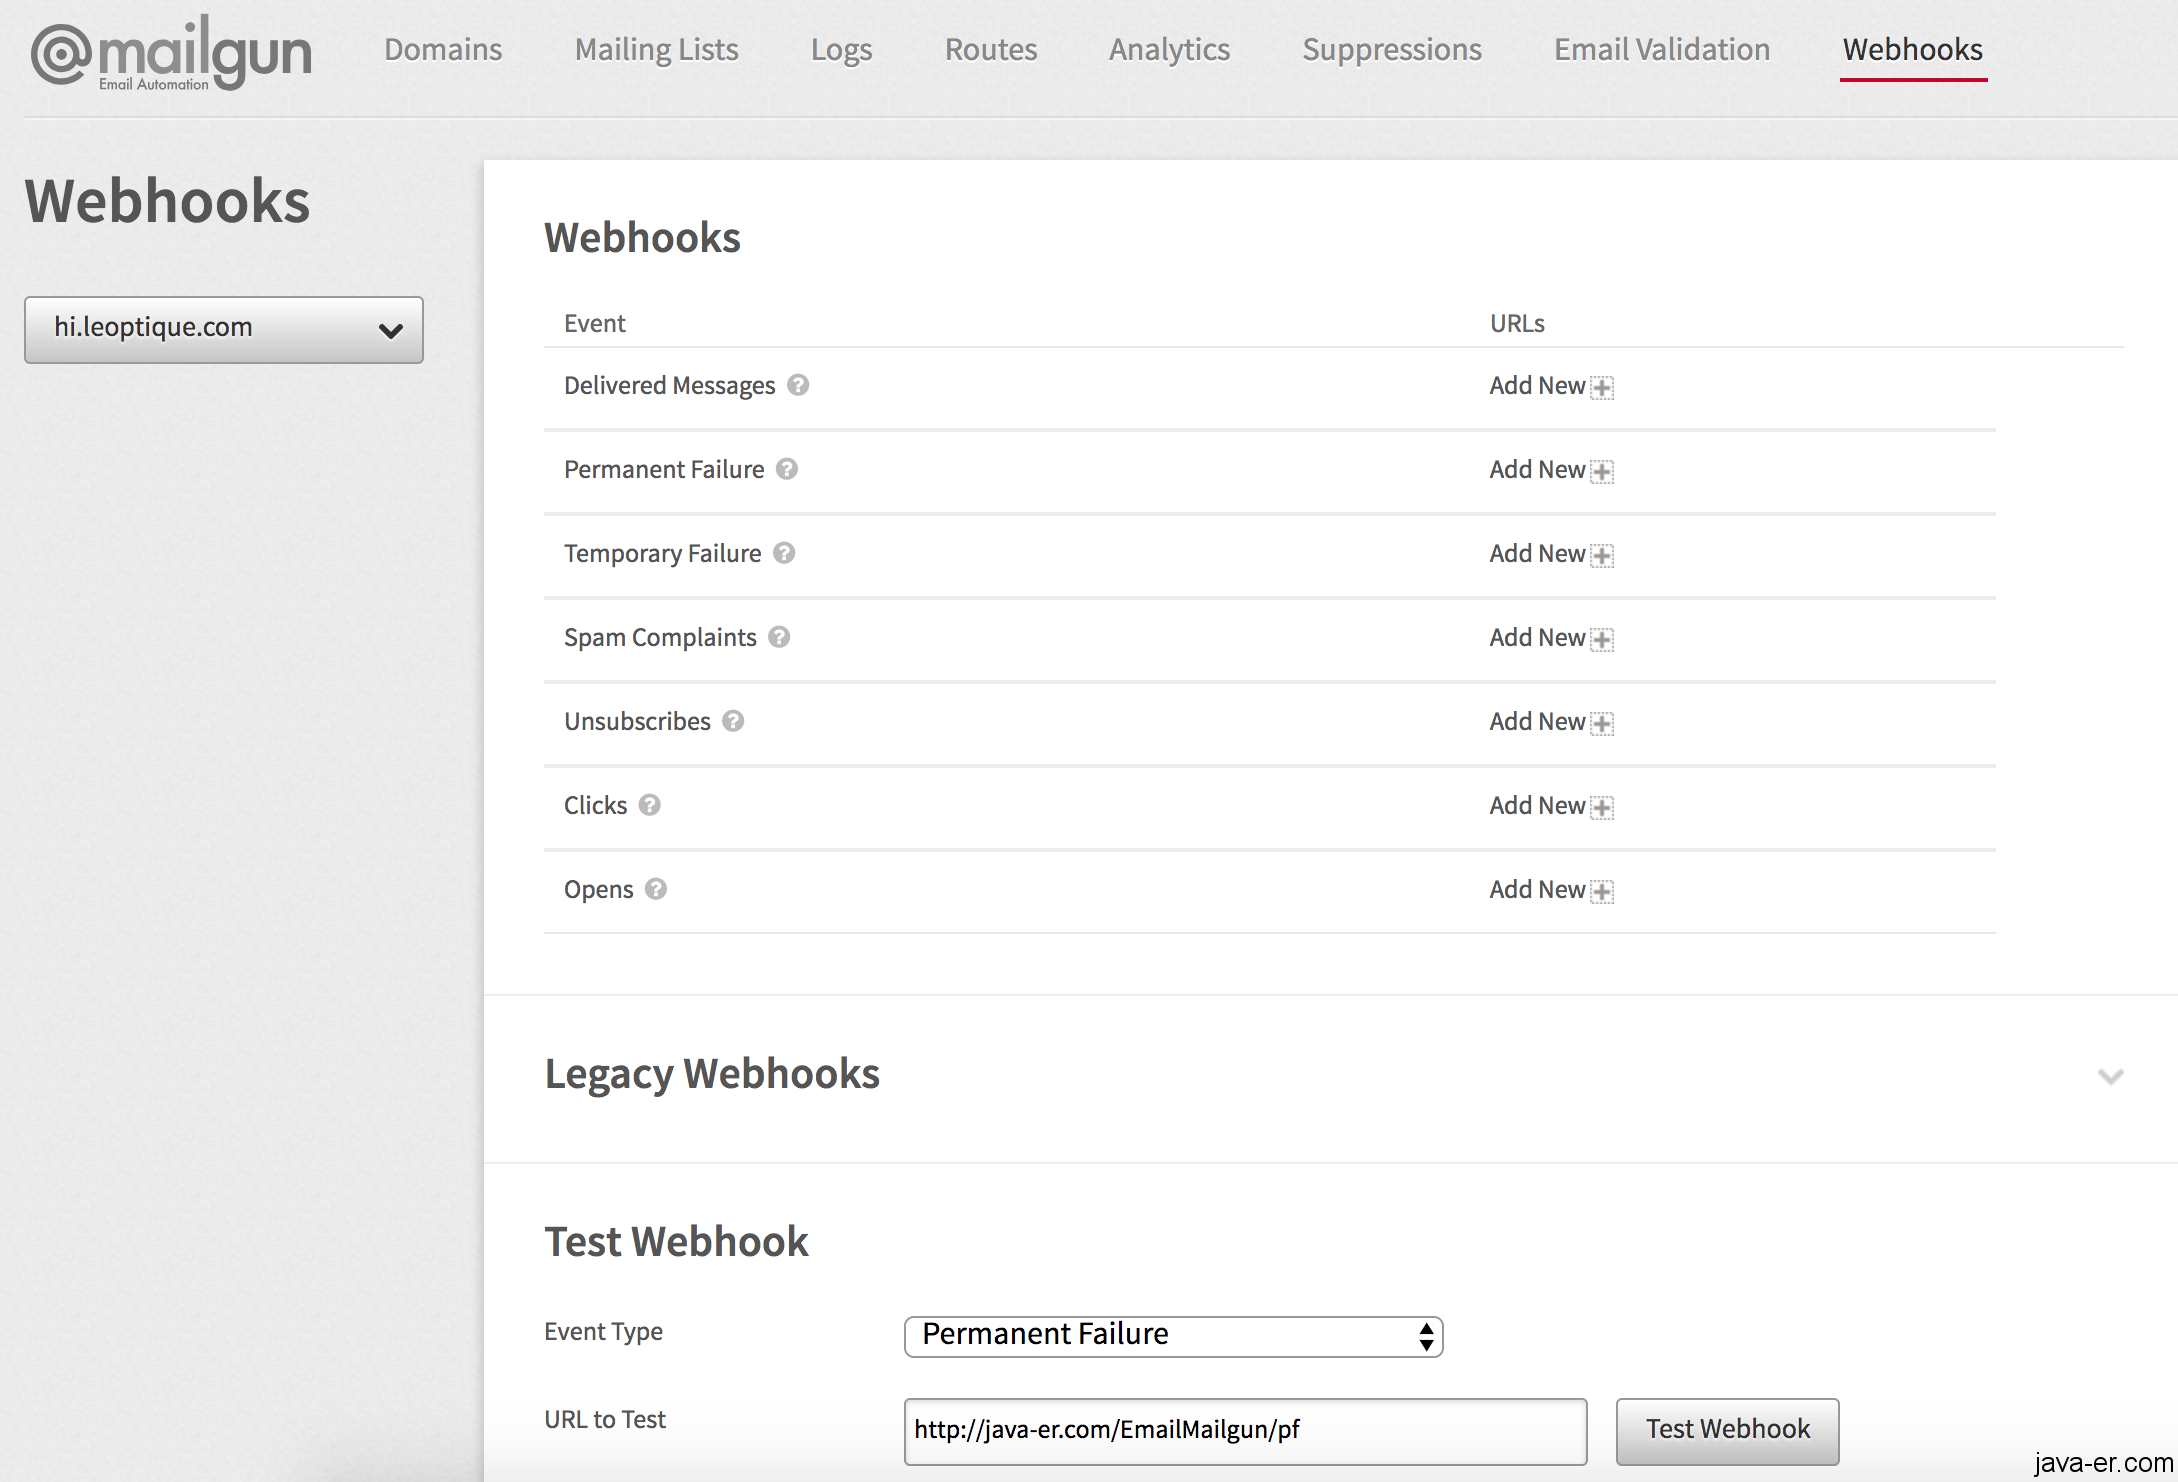Add new URL for Permanent Failure
The width and height of the screenshot is (2178, 1482).
click(x=1551, y=470)
